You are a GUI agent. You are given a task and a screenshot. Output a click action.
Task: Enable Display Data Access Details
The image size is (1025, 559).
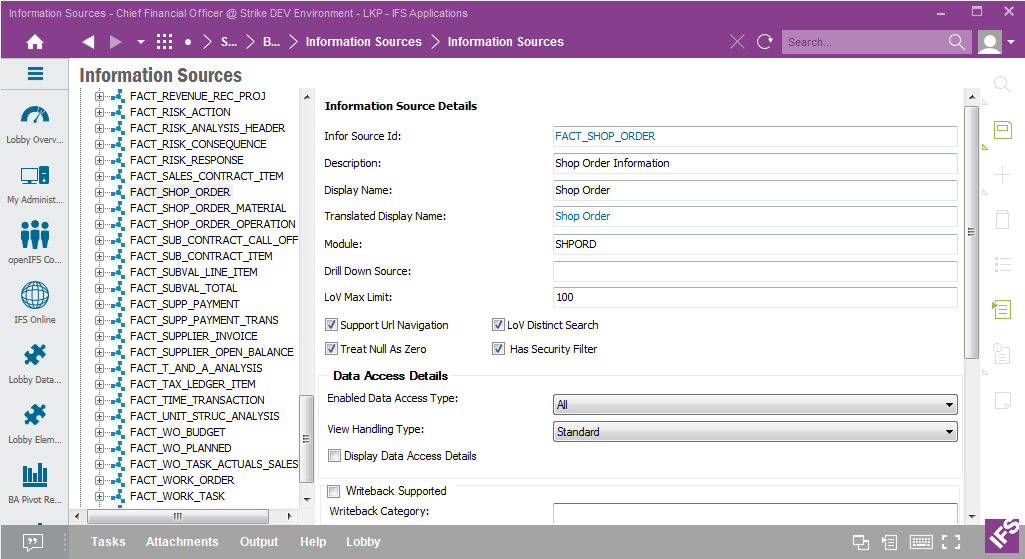(334, 456)
